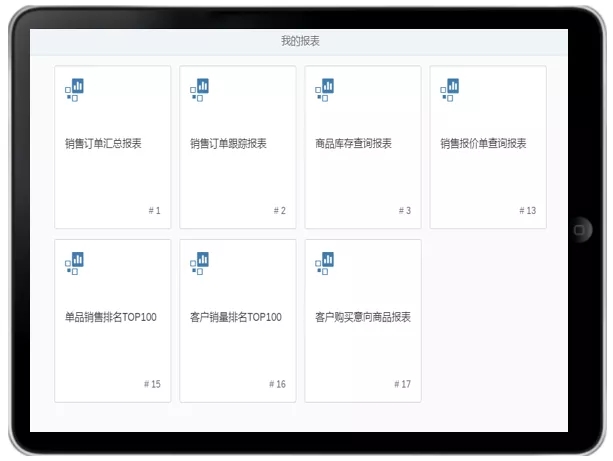Click the chart icon on 销售订单跟踪报表 card
Viewport: 613px width, 461px height.
point(199,90)
